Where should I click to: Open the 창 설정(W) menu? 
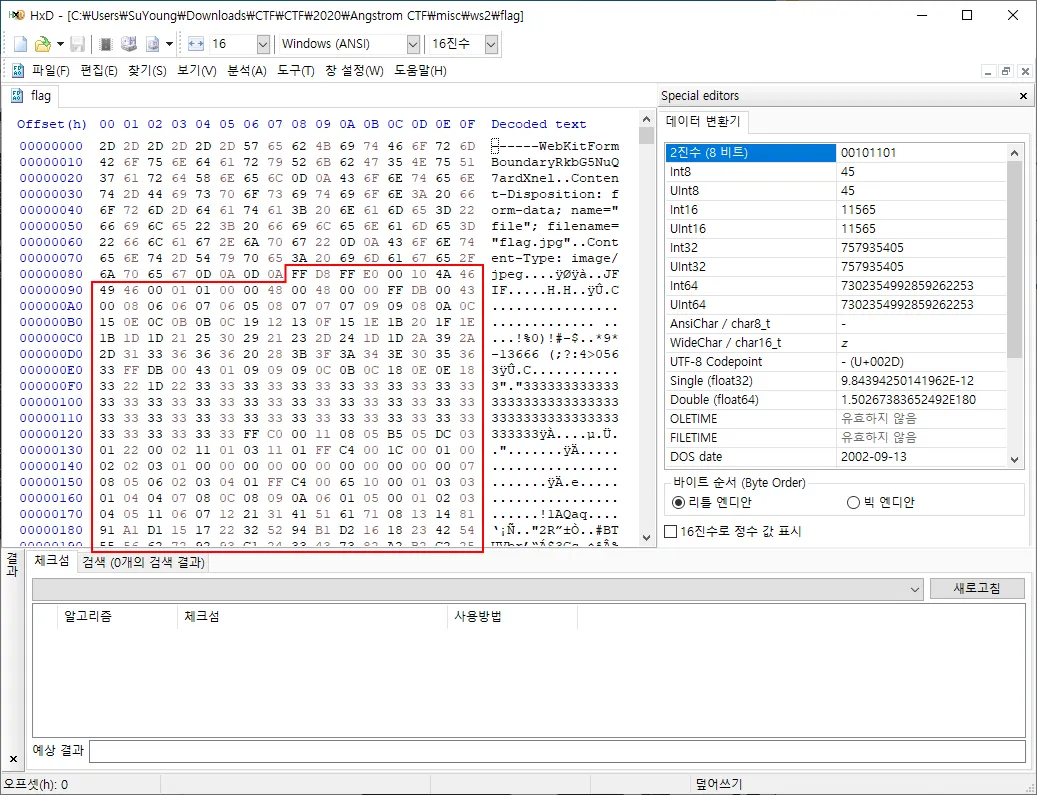click(x=354, y=71)
